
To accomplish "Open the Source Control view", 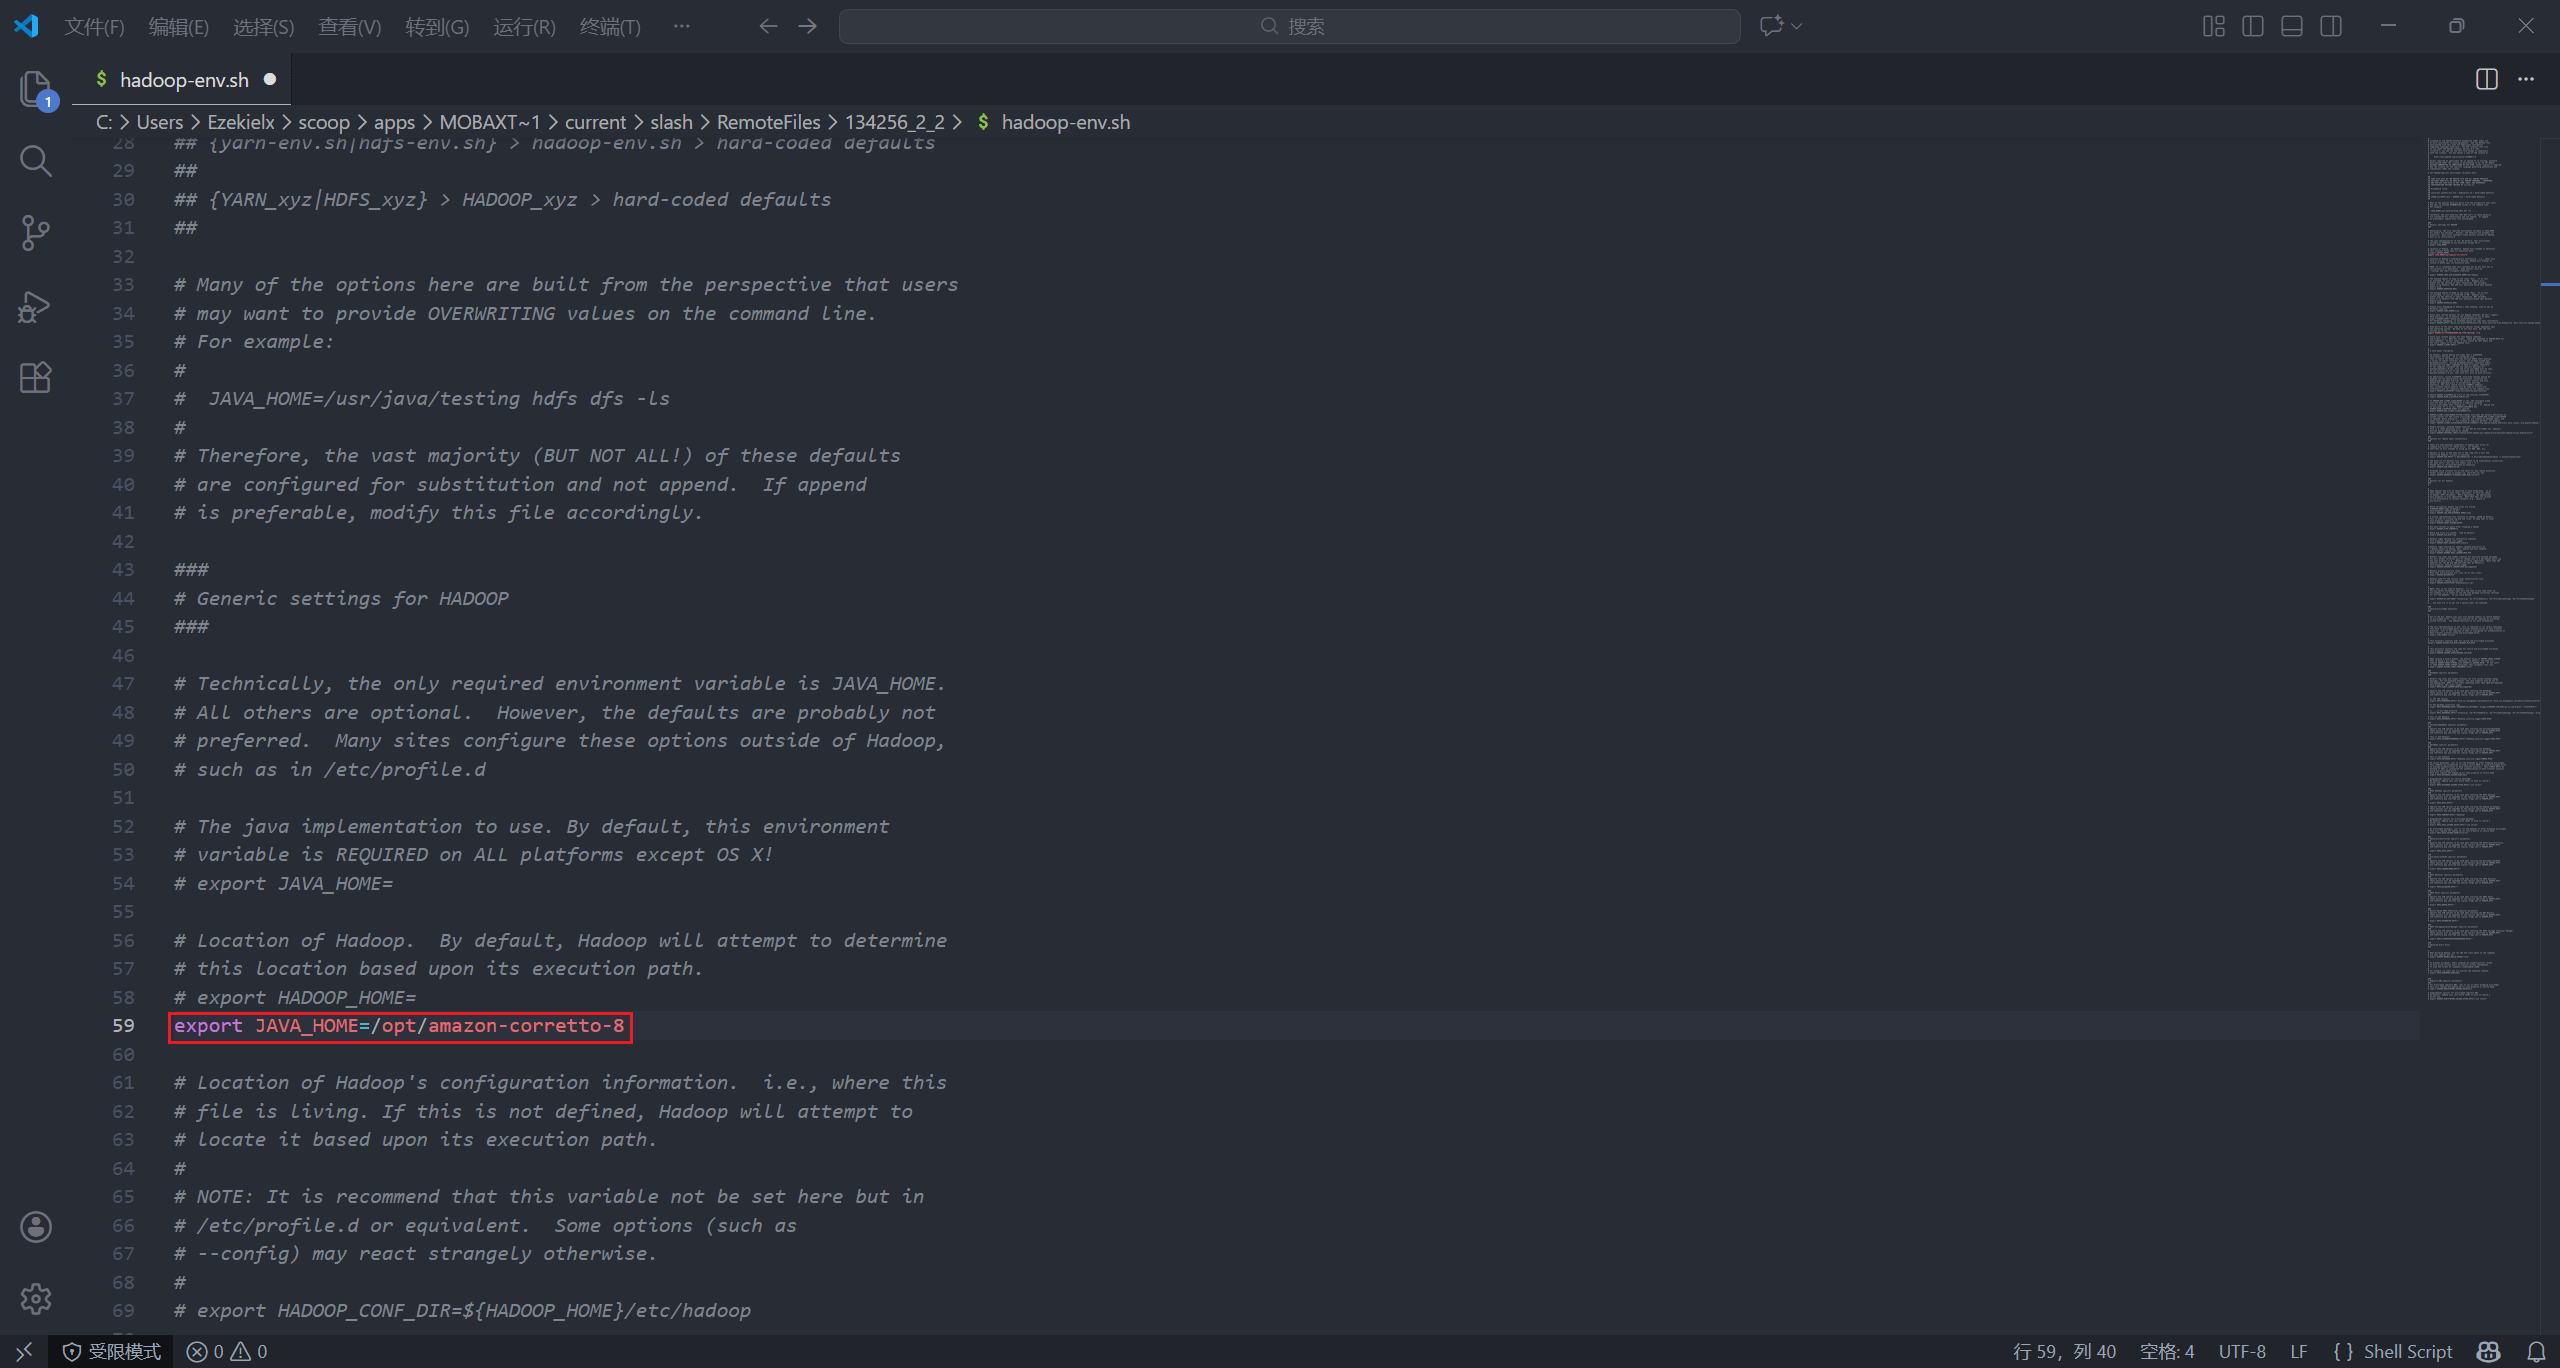I will pos(35,233).
